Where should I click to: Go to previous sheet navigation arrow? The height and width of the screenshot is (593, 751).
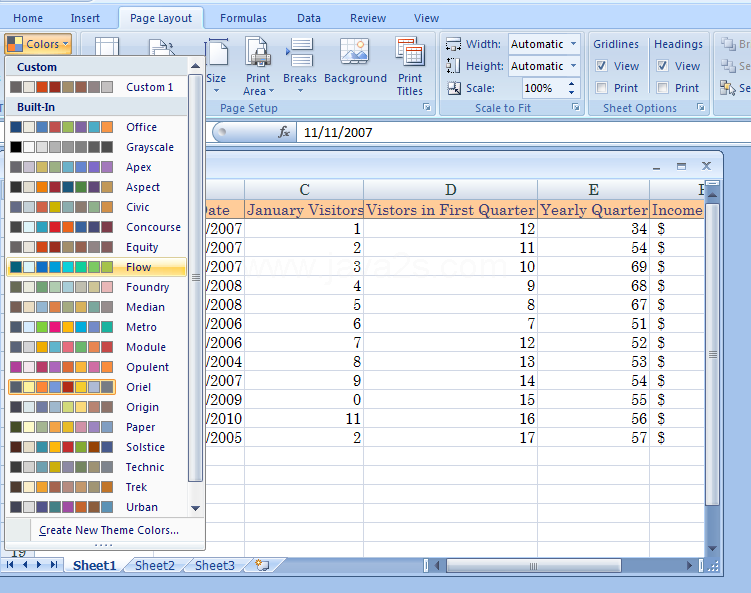tap(25, 565)
